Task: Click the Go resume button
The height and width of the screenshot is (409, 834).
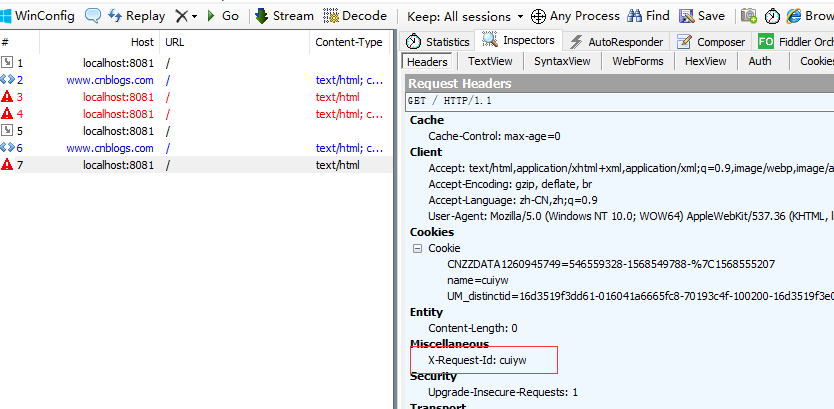Action: tap(222, 16)
